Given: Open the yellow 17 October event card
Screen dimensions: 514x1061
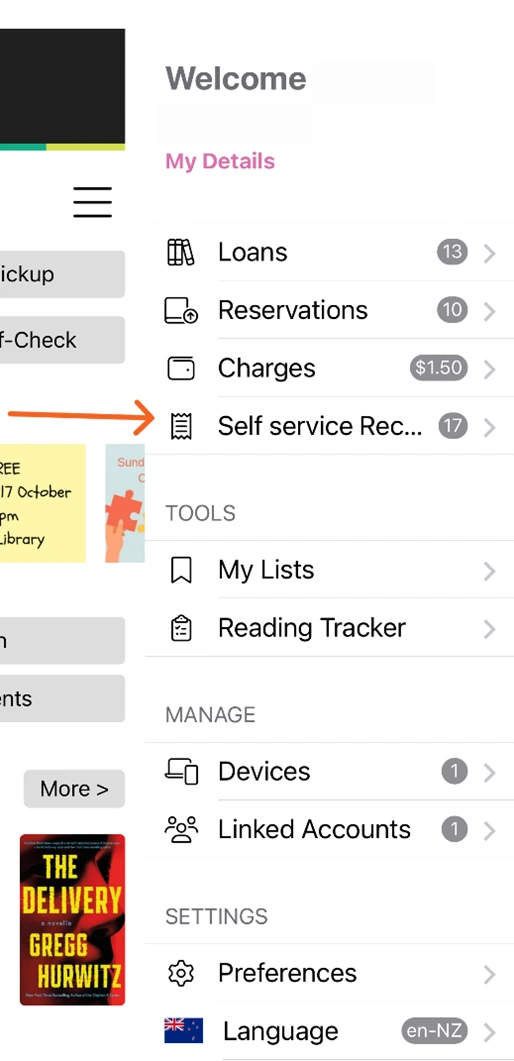Looking at the screenshot, I should point(43,503).
